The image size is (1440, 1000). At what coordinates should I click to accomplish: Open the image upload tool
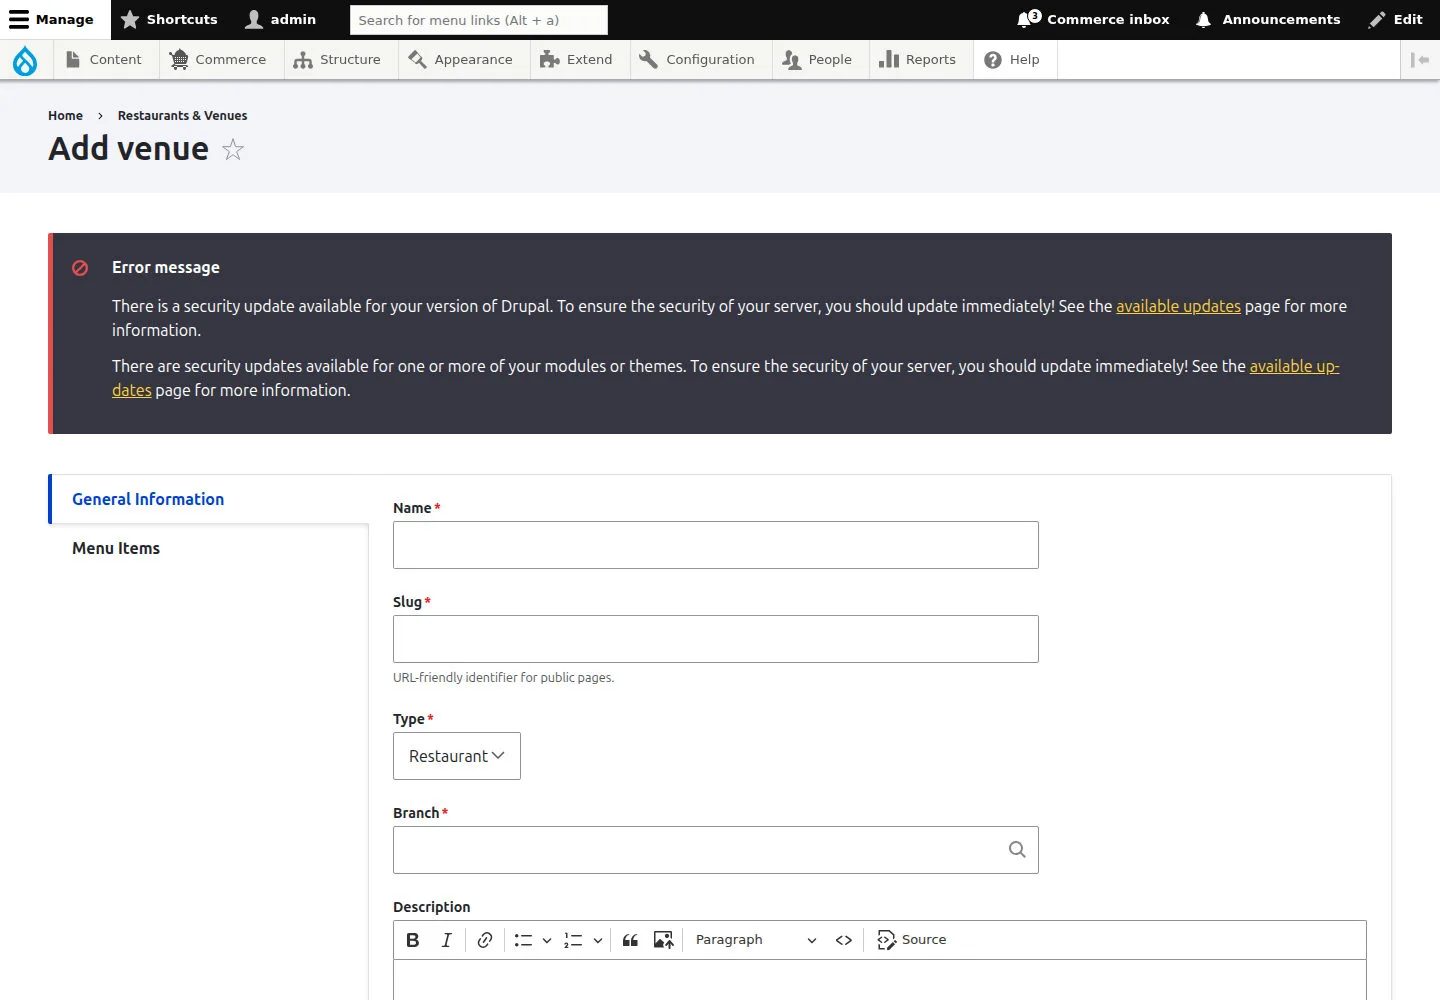(663, 940)
